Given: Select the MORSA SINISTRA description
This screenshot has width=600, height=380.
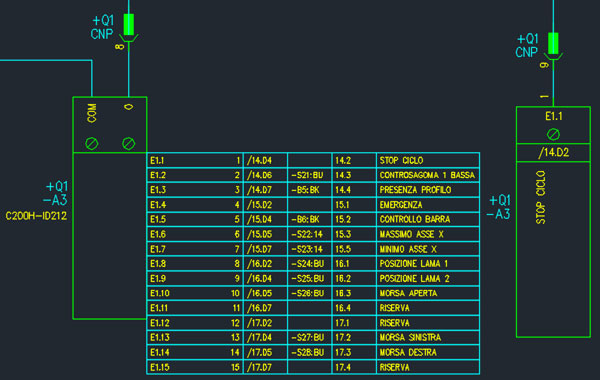Looking at the screenshot, I should [x=410, y=337].
